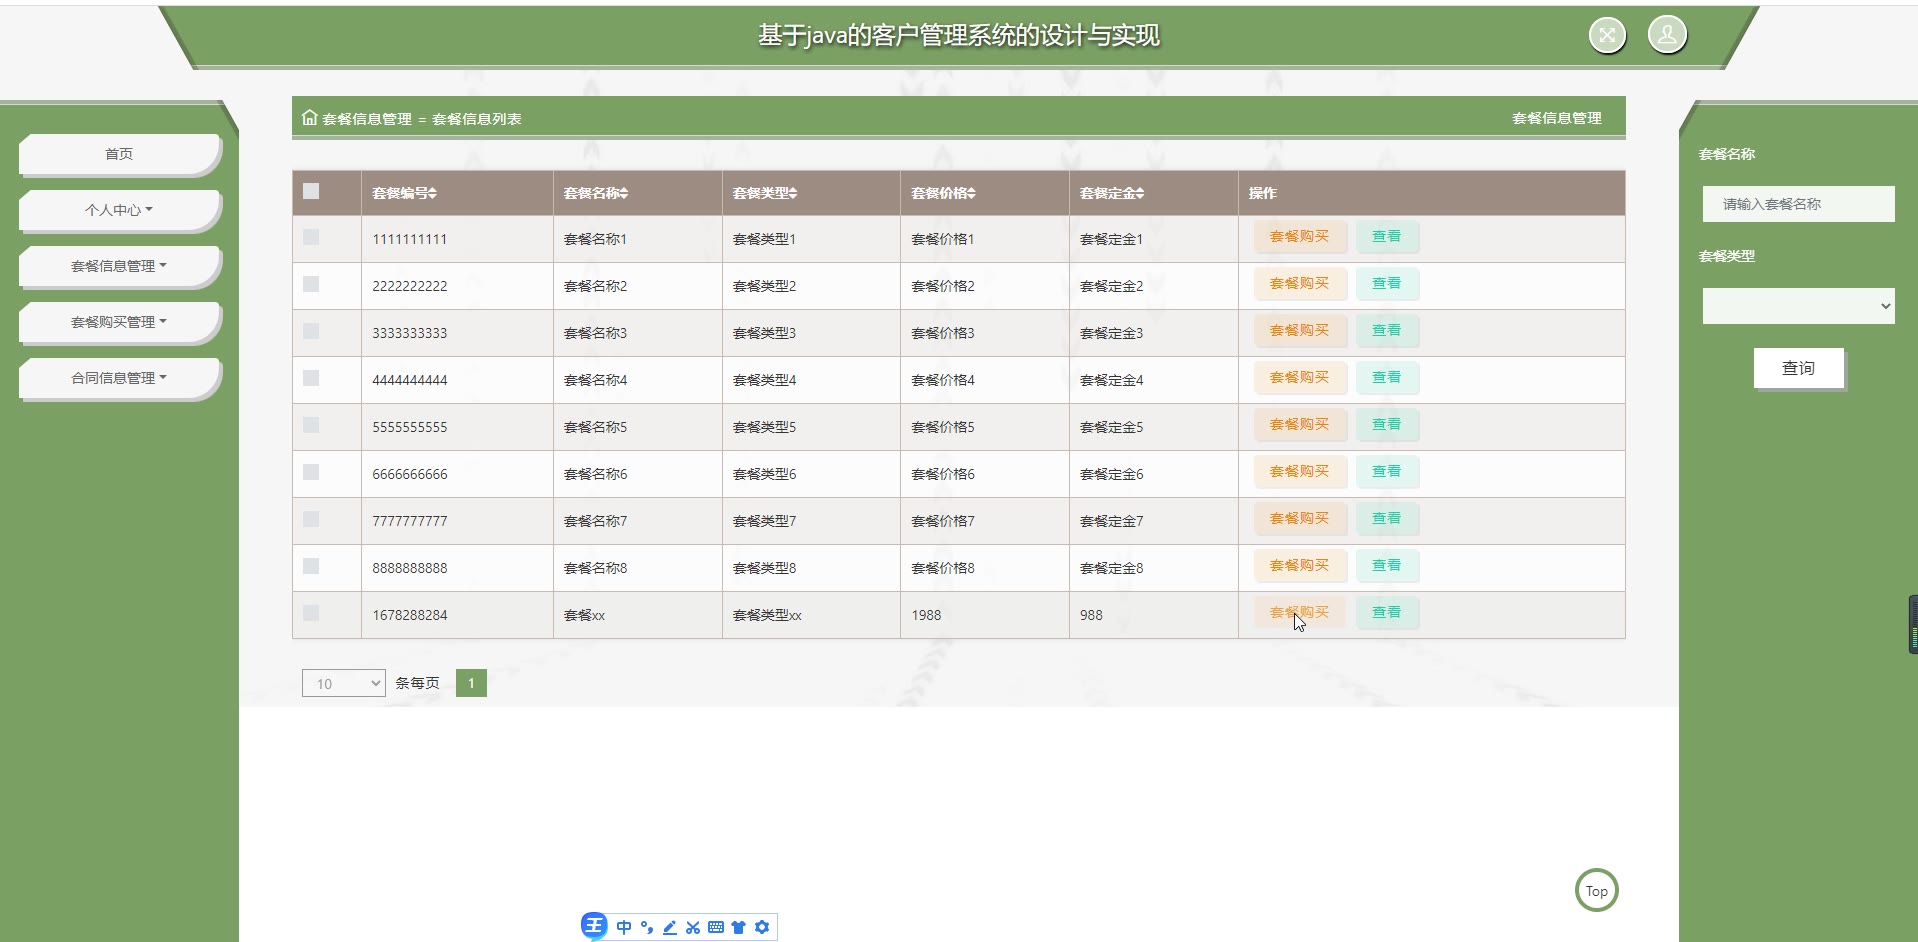Open the IME settings gear icon
This screenshot has width=1918, height=942.
click(x=762, y=927)
